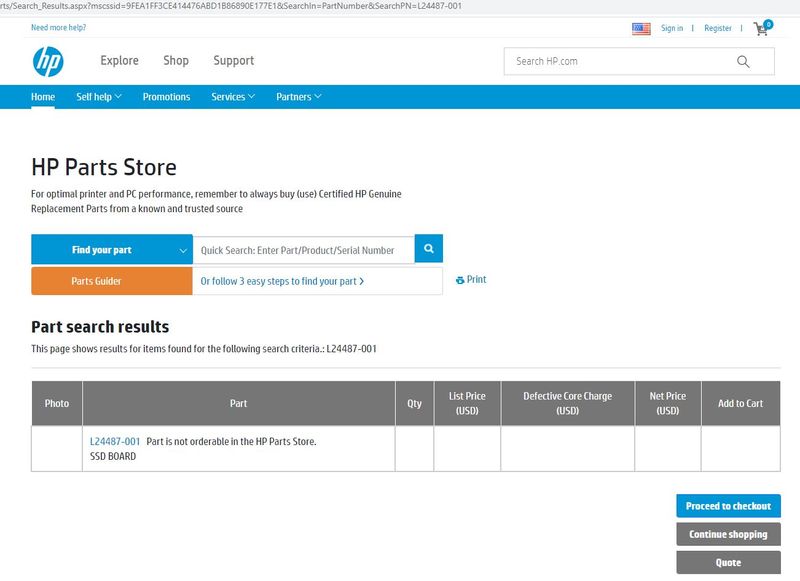
Task: Click the Print icon link
Action: [471, 280]
